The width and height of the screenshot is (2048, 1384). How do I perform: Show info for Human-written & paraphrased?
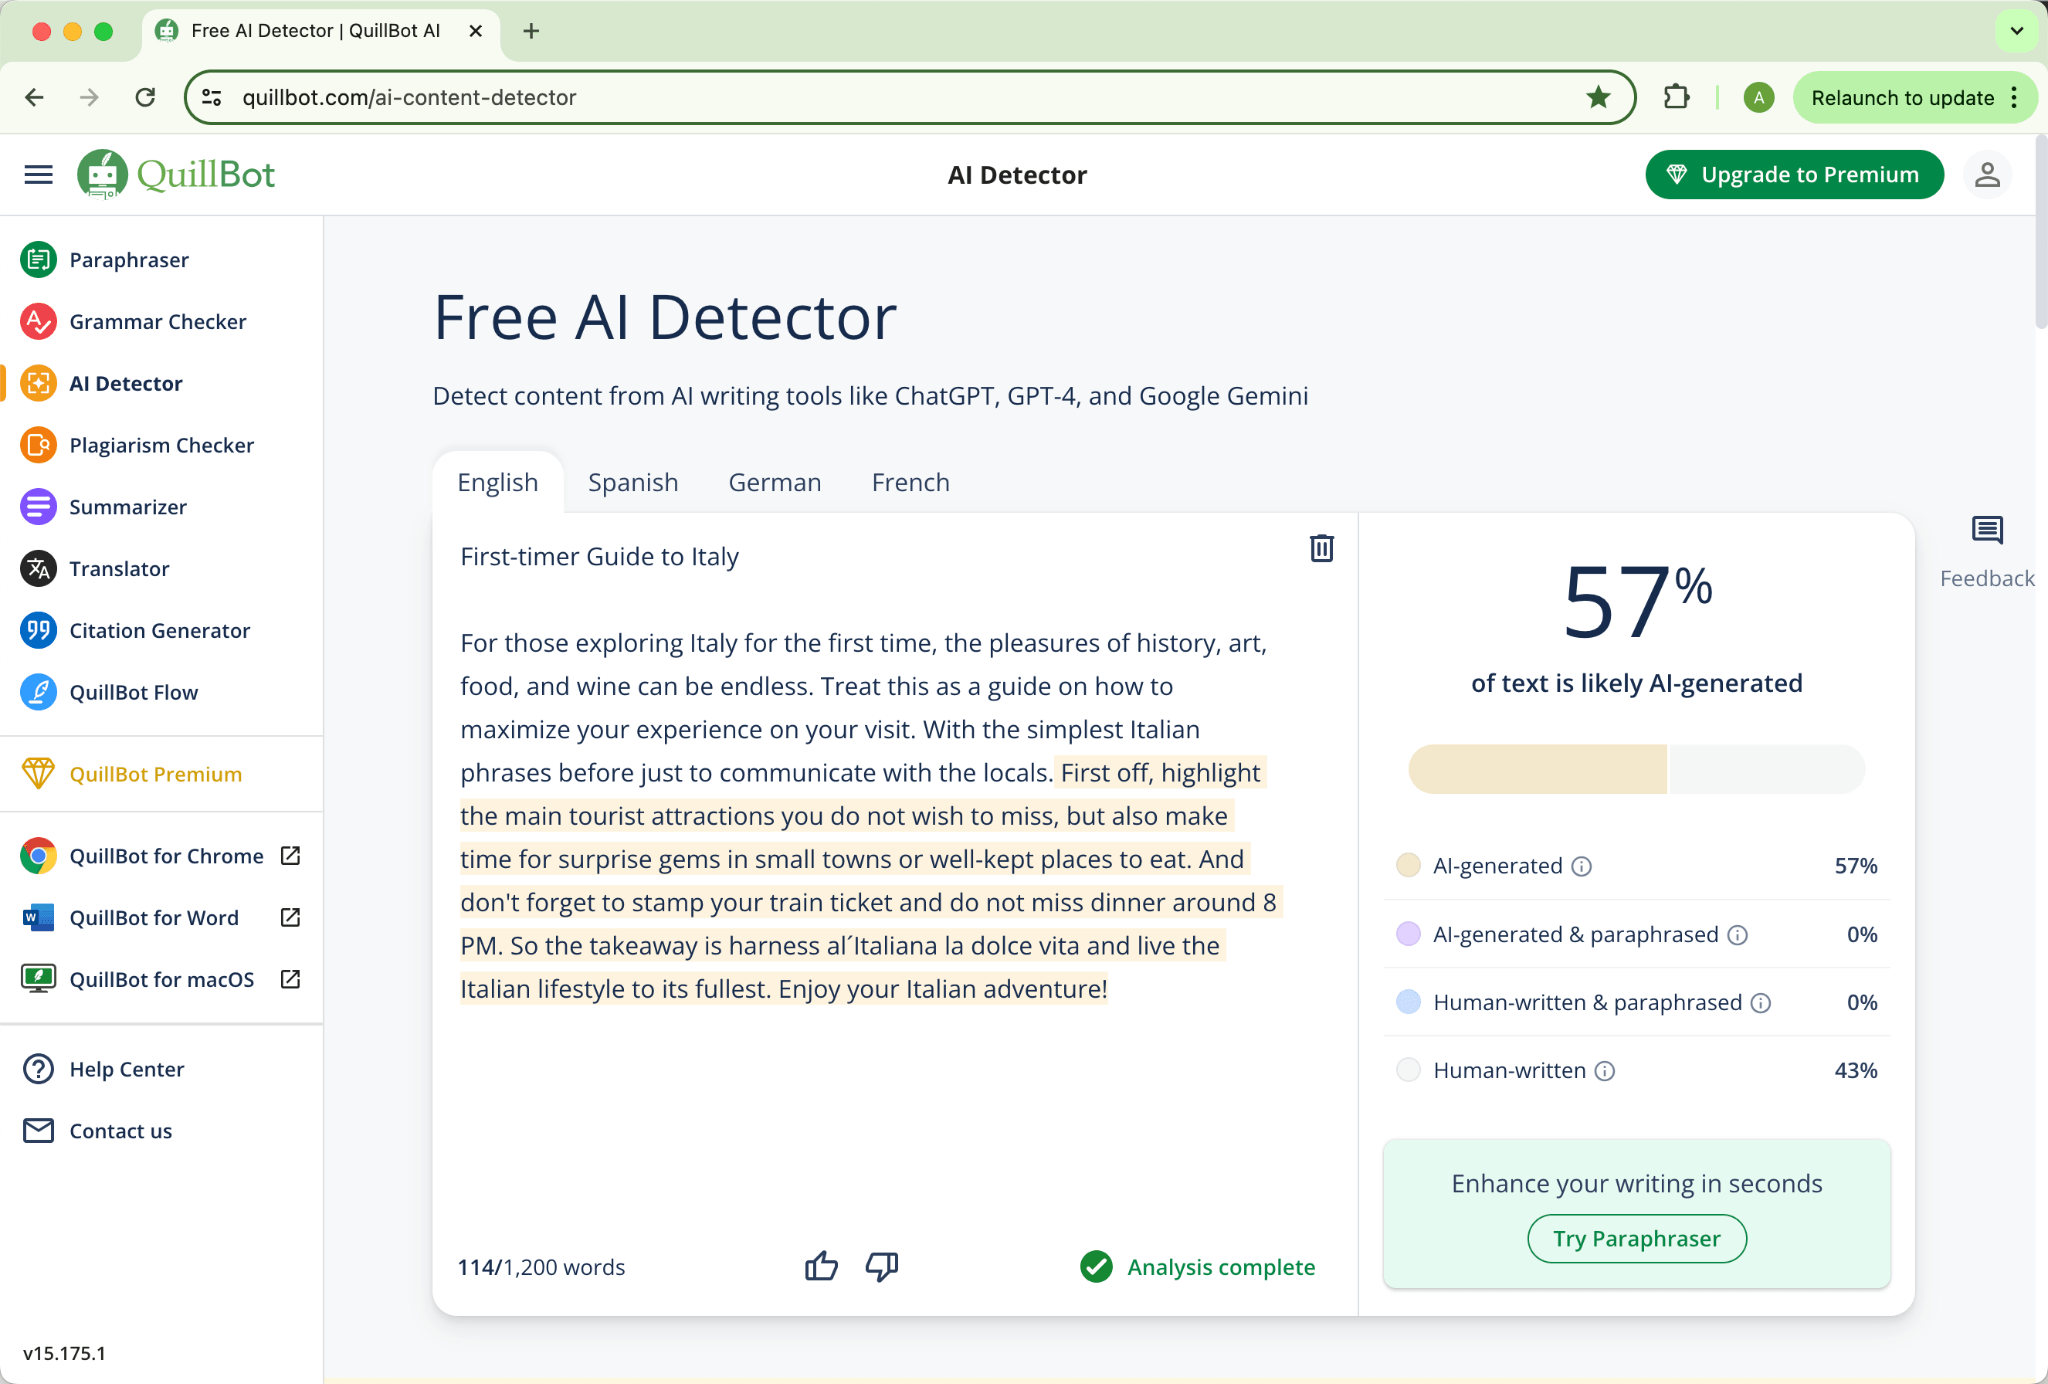point(1761,1003)
